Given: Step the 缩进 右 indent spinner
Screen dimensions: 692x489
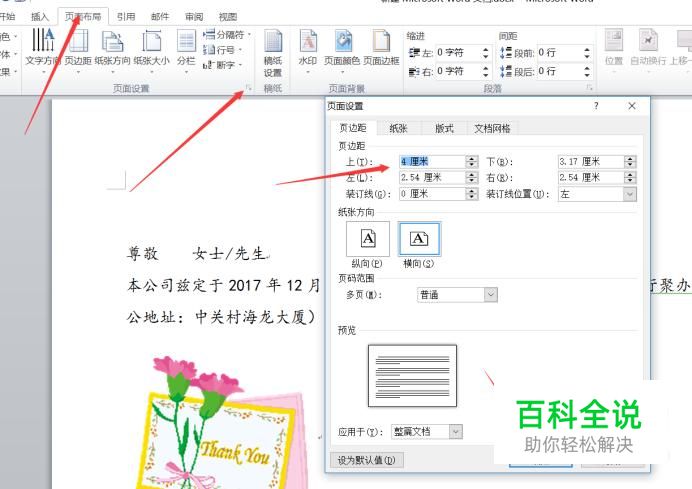Looking at the screenshot, I should pyautogui.click(x=485, y=71).
